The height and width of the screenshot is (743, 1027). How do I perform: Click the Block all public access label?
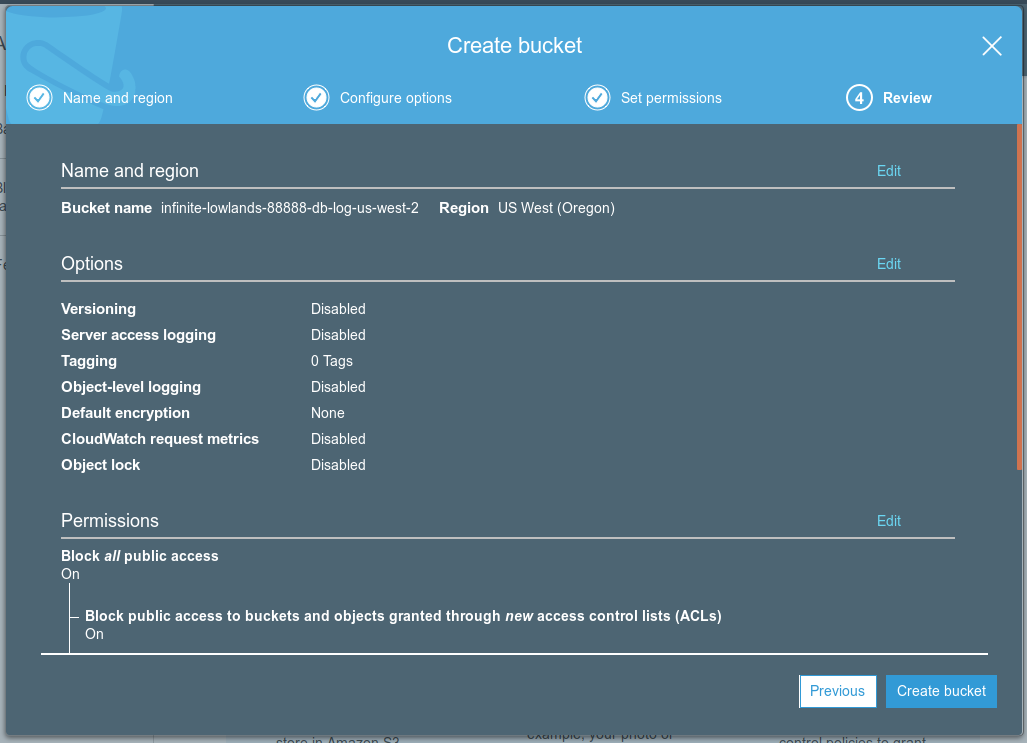pyautogui.click(x=140, y=556)
